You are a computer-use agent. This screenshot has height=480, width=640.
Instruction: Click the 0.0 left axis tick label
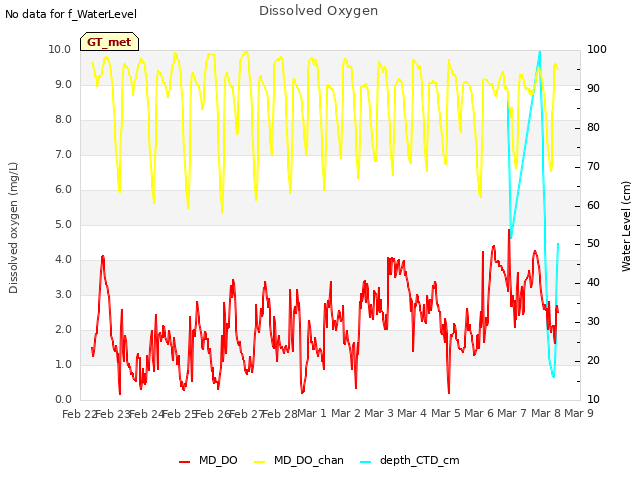[x=63, y=399]
